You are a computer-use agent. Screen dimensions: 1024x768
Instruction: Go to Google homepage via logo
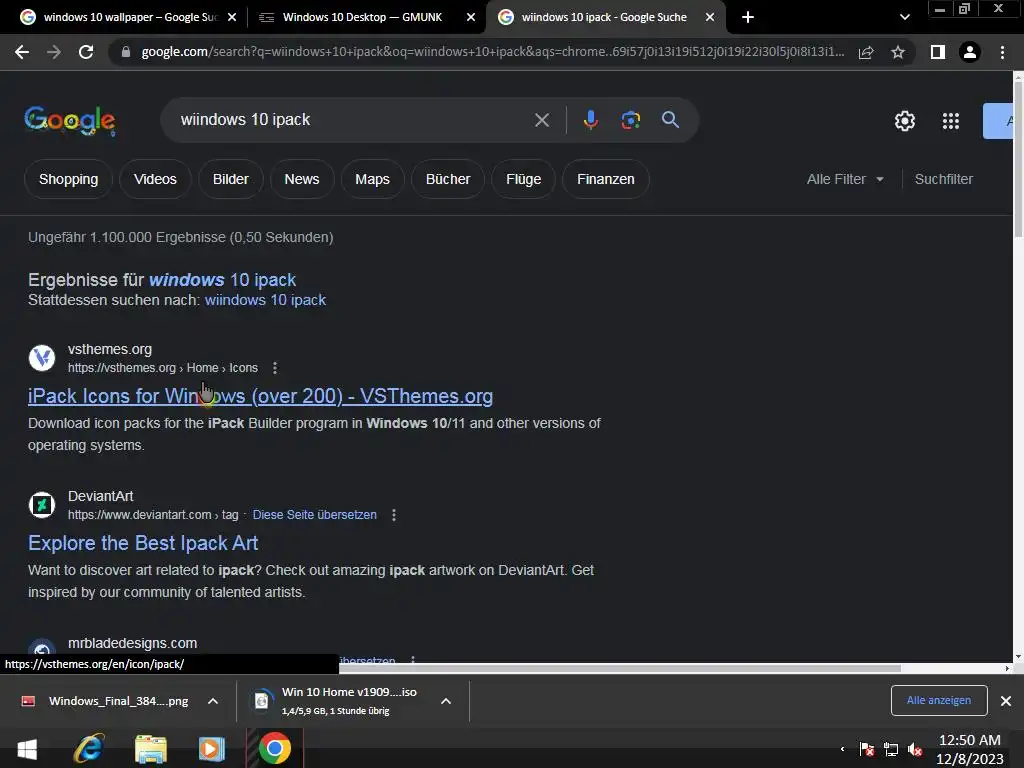pyautogui.click(x=70, y=121)
